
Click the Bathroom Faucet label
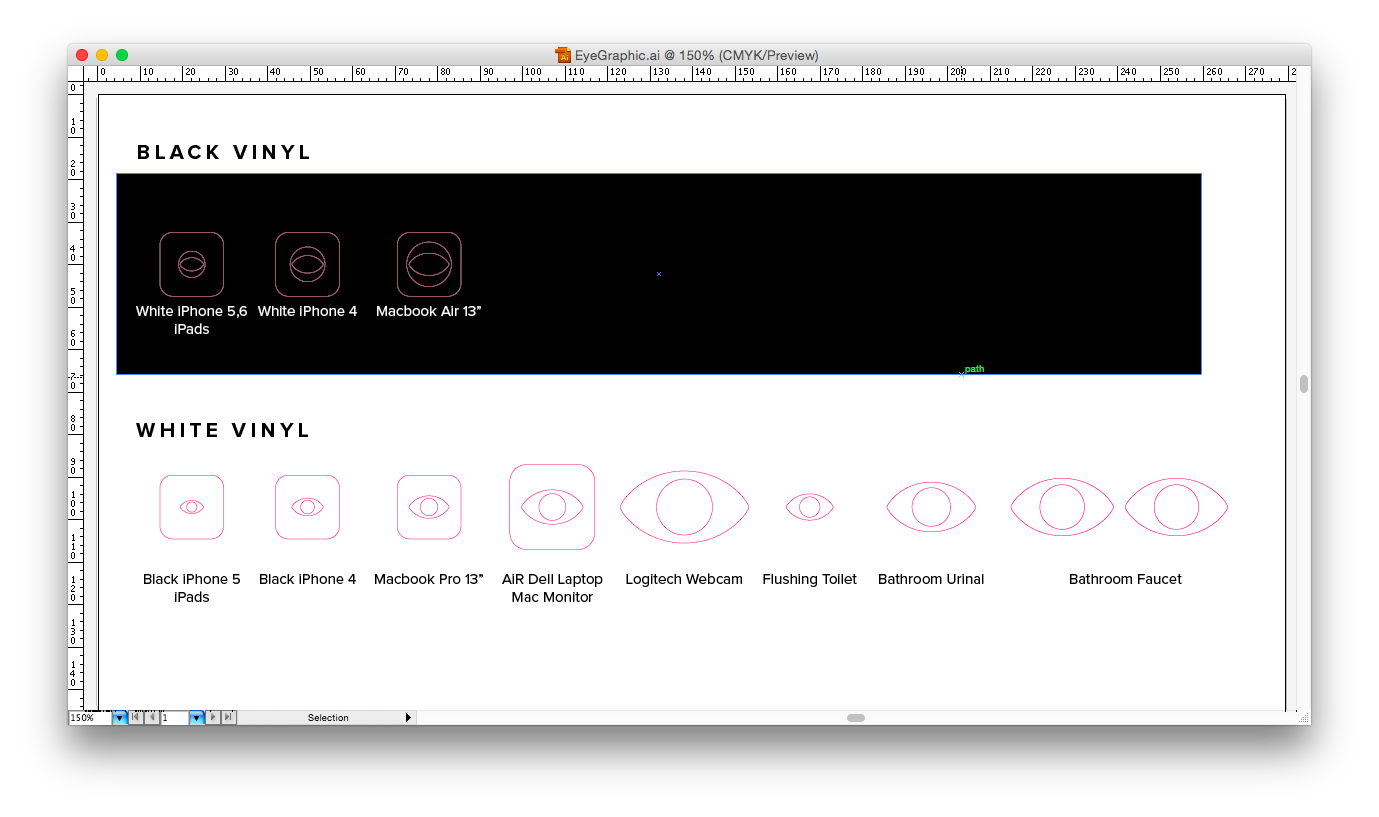[x=1125, y=579]
